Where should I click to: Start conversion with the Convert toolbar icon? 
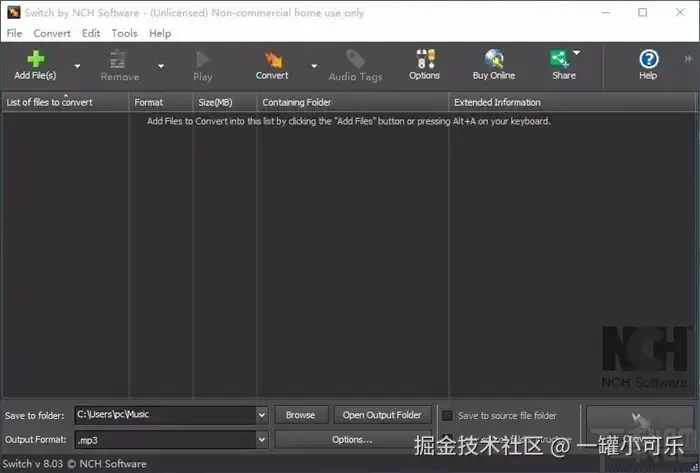(x=272, y=59)
